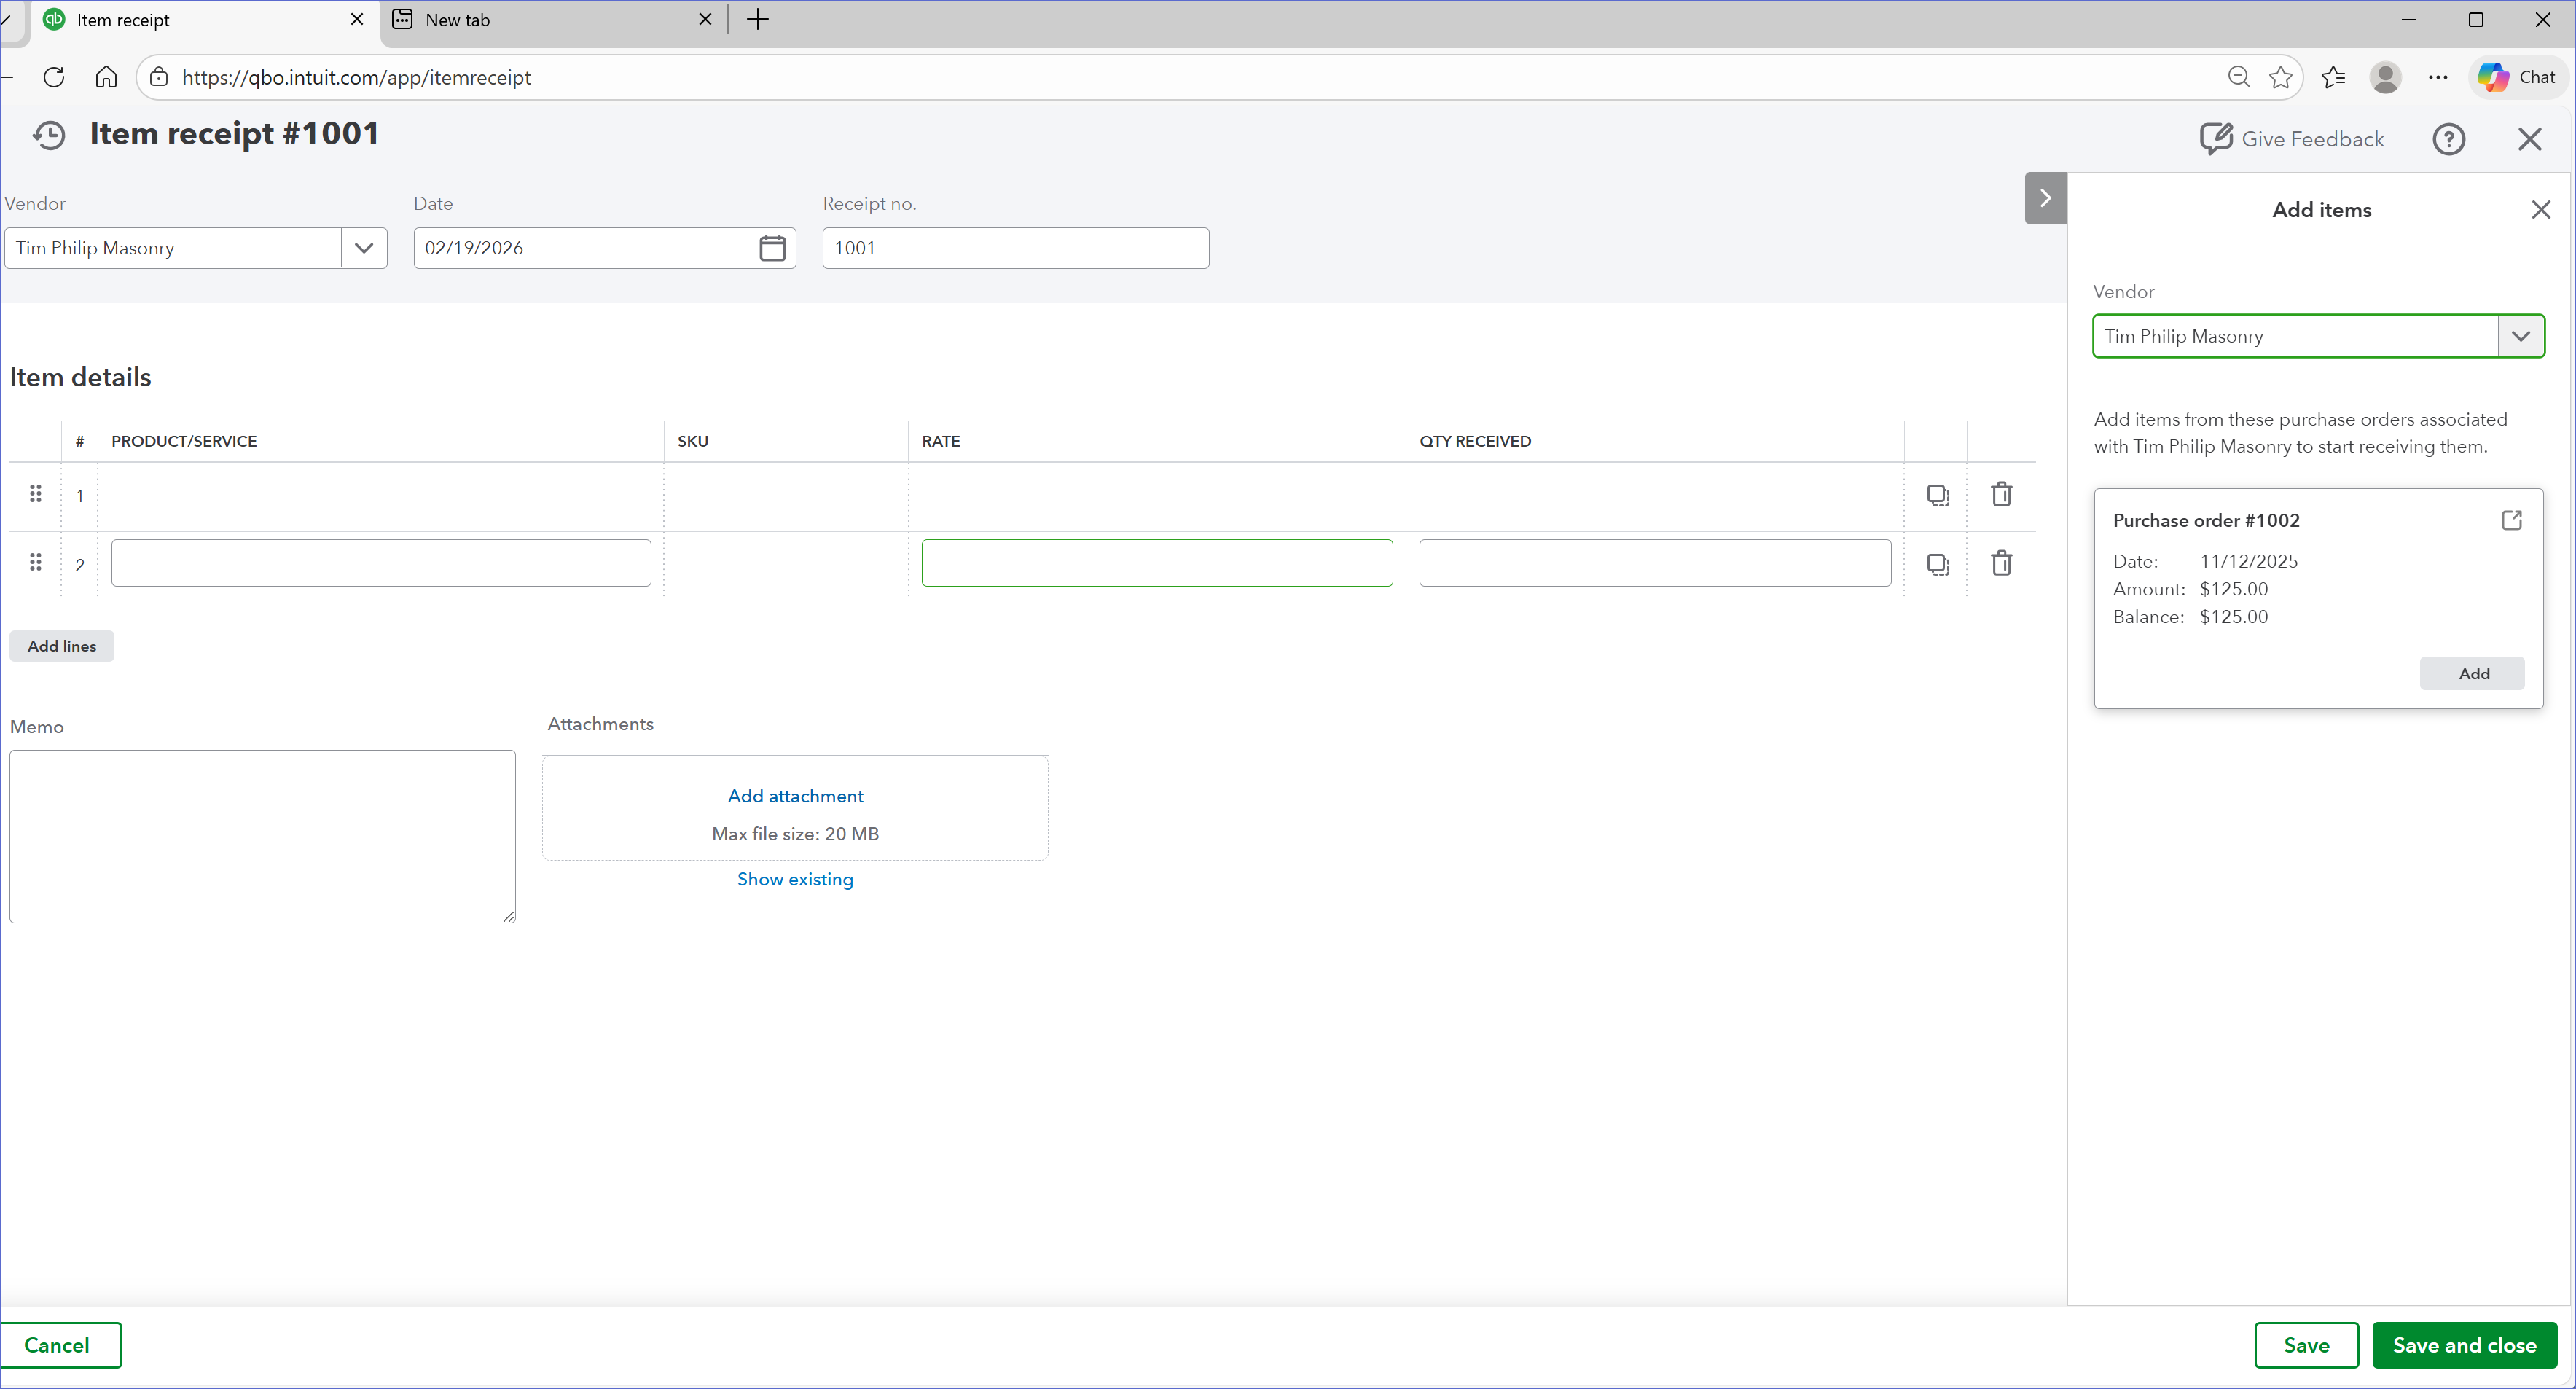The image size is (2576, 1389).
Task: Open the help question mark icon
Action: pyautogui.click(x=2448, y=139)
